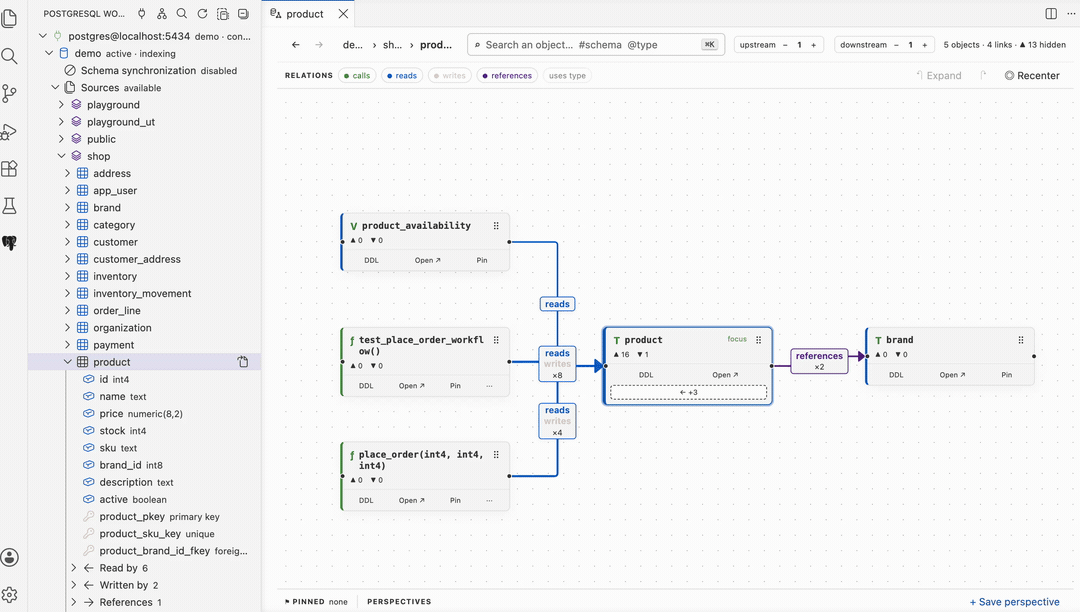Toggle the writes relation filter

(x=450, y=76)
